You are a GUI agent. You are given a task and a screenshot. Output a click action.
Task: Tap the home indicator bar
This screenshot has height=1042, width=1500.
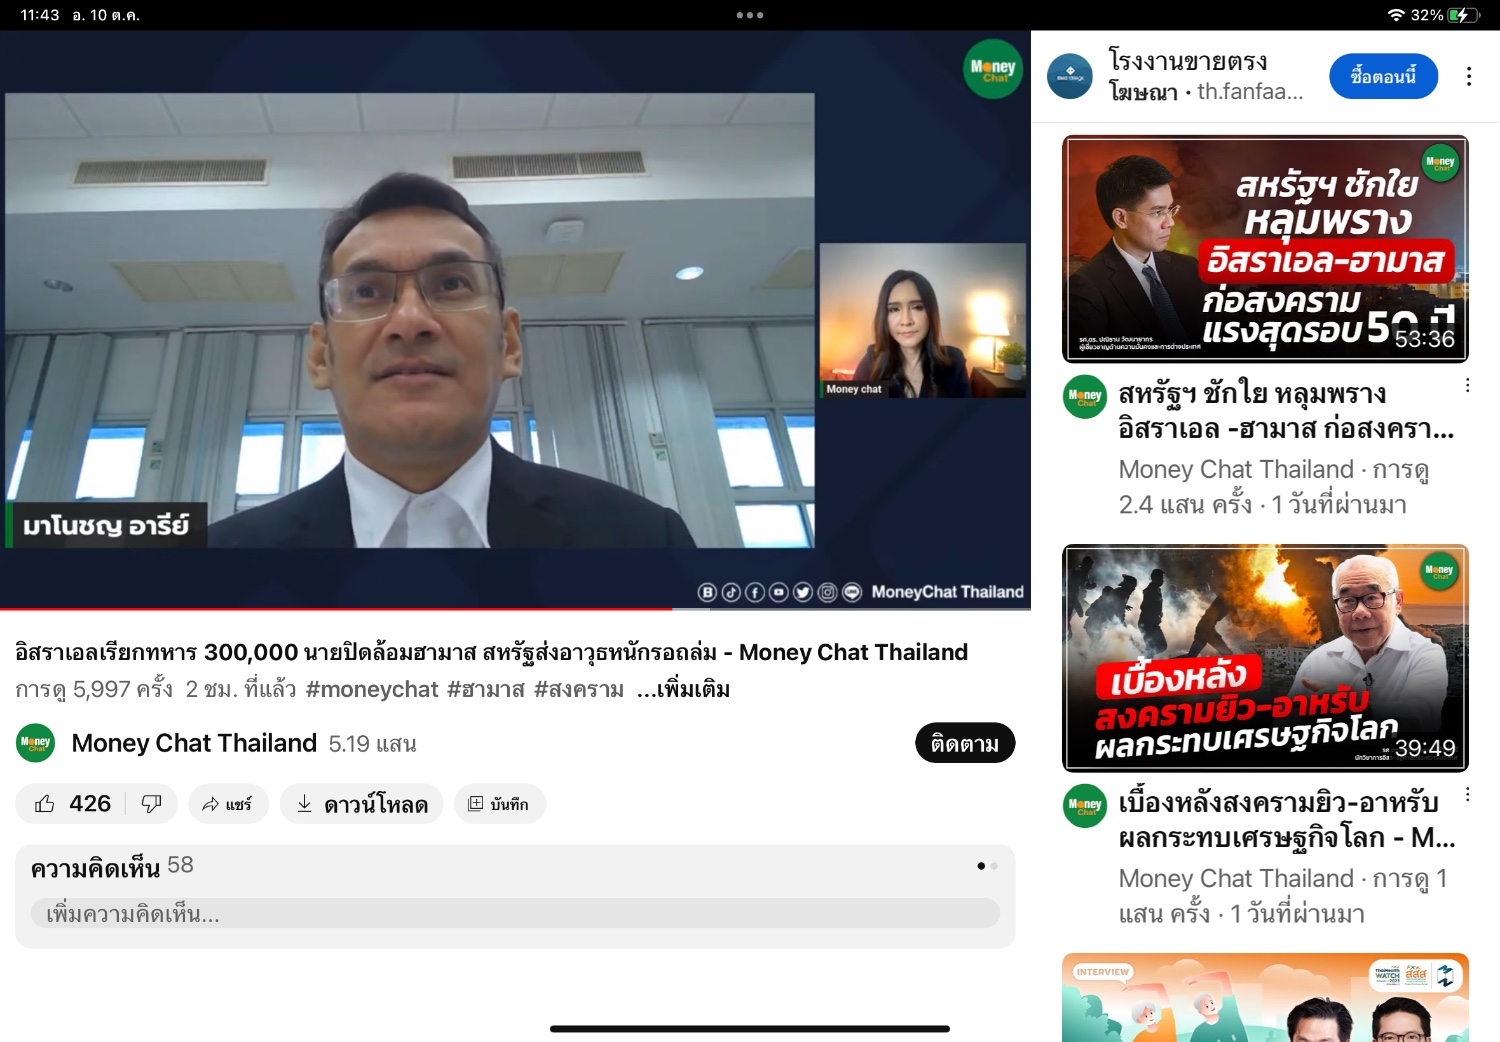click(750, 1028)
